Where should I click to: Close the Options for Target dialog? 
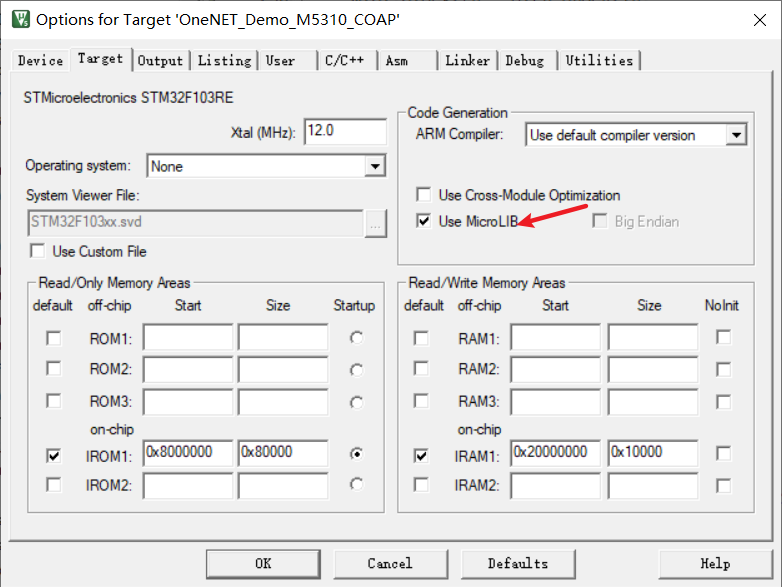tap(760, 20)
